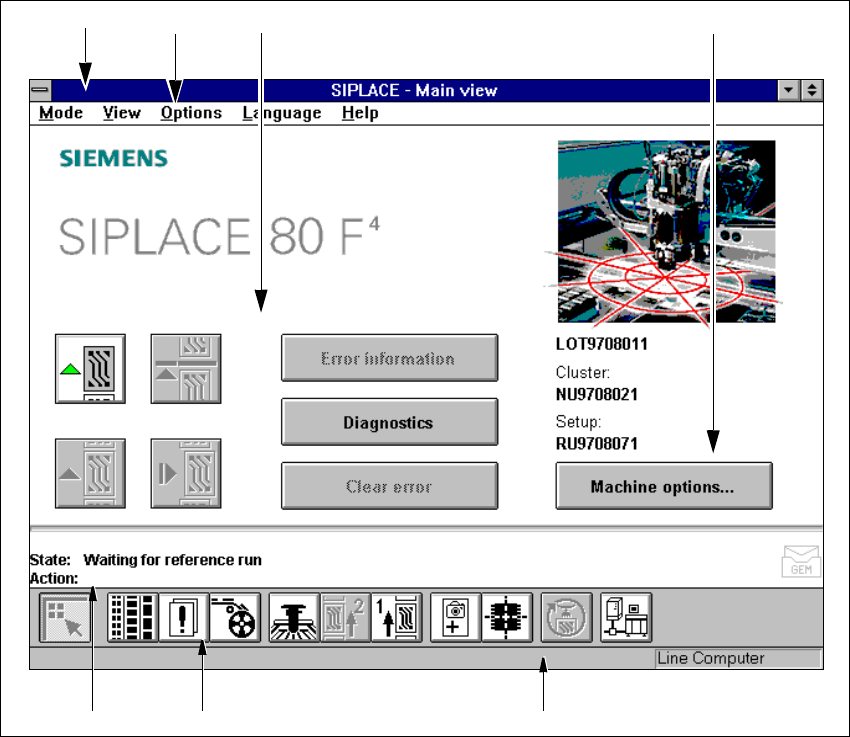The height and width of the screenshot is (737, 850).
Task: Click the grayed play-arrow board icon
Action: click(x=185, y=473)
